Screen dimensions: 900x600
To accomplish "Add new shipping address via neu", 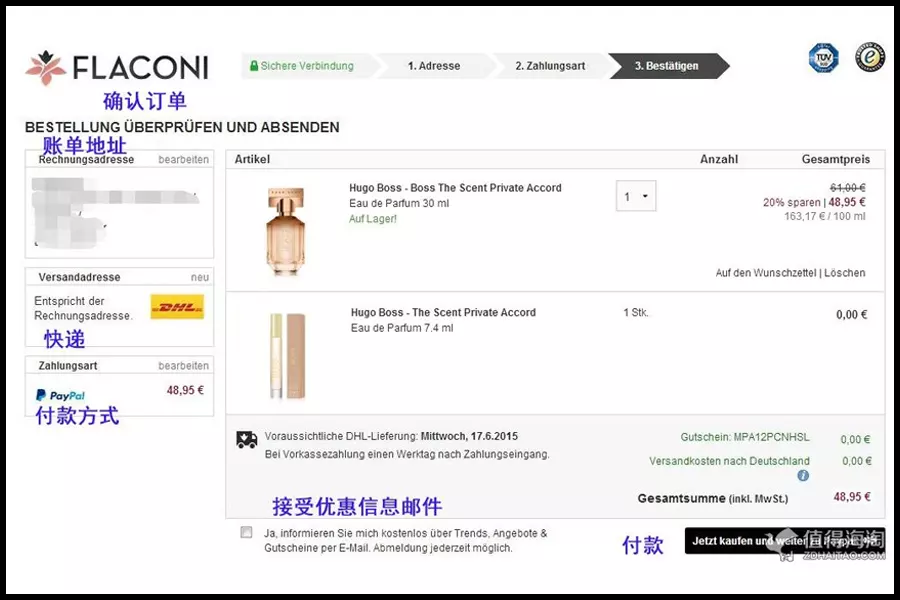I will coord(200,277).
